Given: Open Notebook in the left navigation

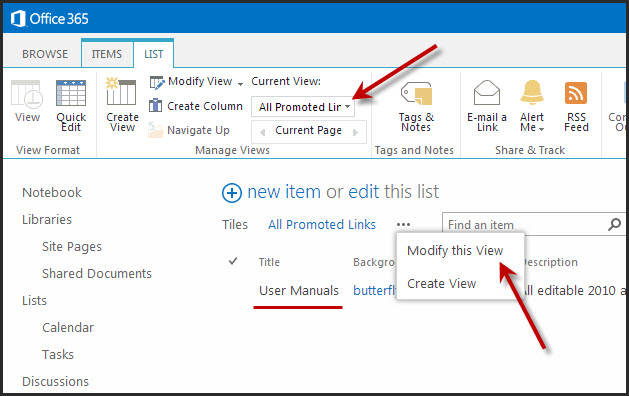Looking at the screenshot, I should (x=52, y=192).
